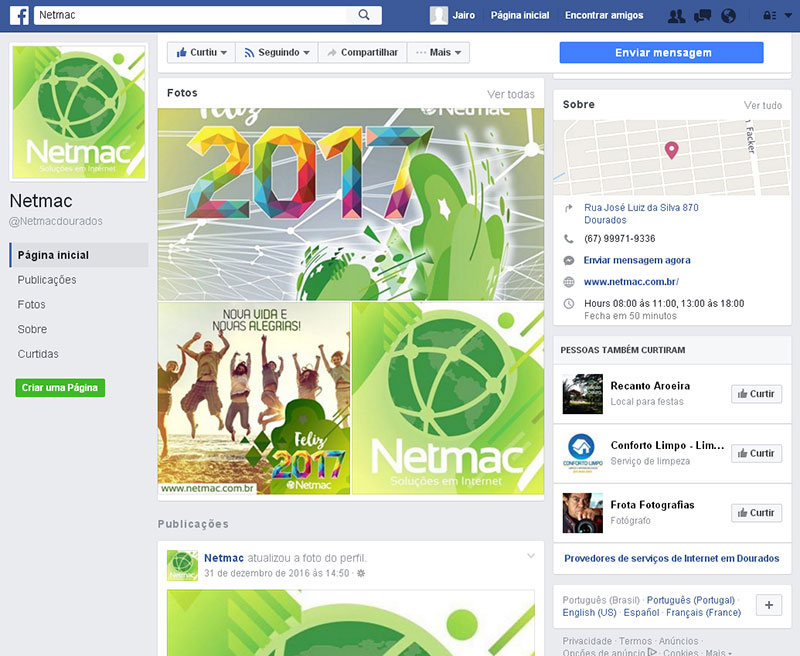Select Curtidas in the sidebar
Viewport: 800px width, 656px height.
click(38, 354)
